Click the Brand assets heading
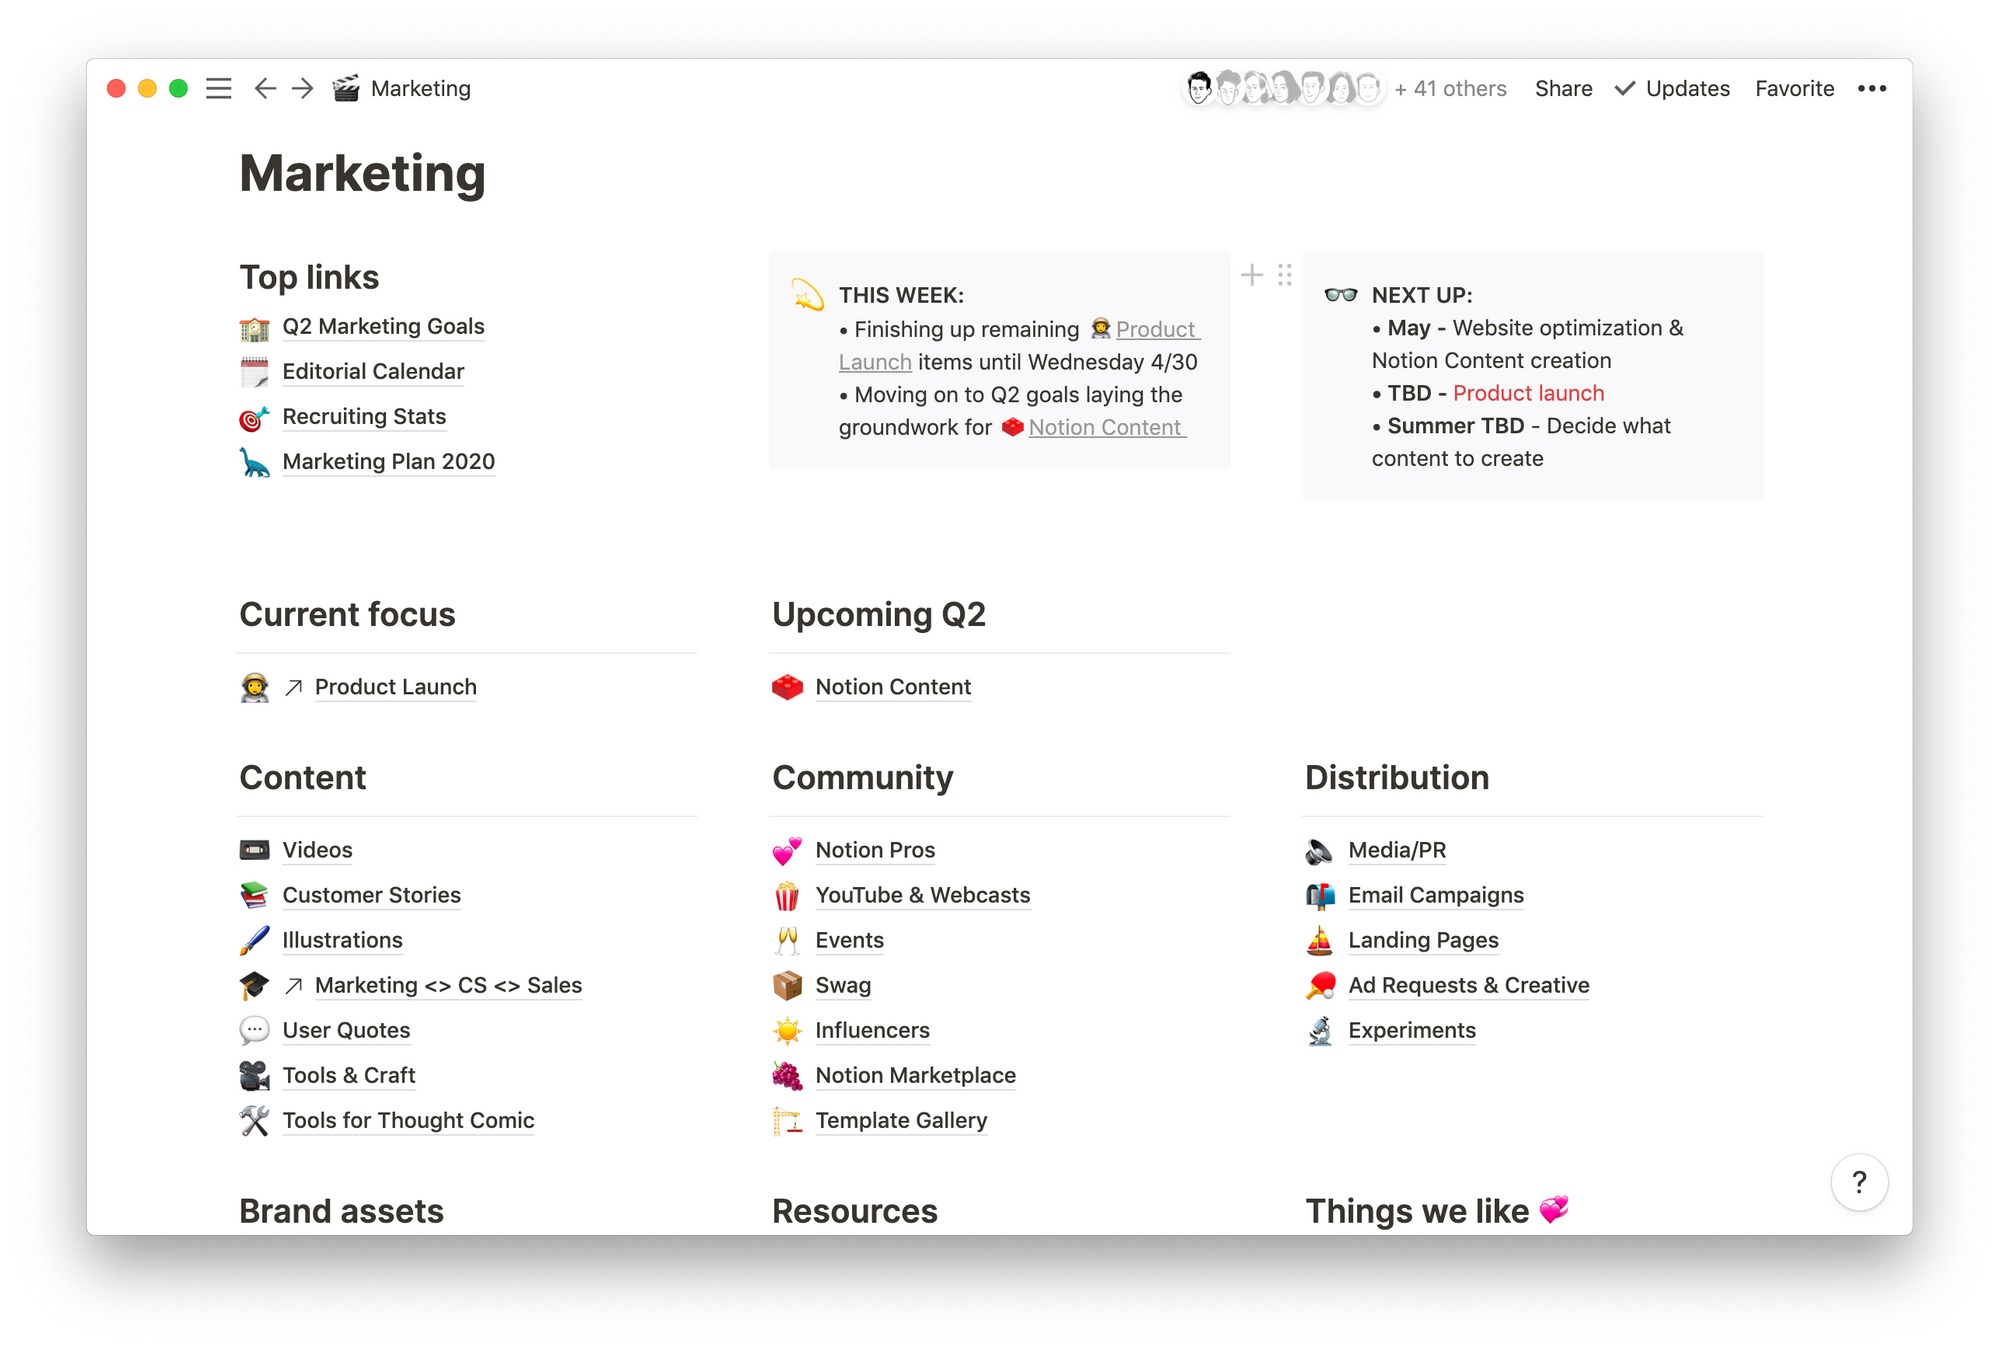The height and width of the screenshot is (1350, 2000). point(341,1211)
